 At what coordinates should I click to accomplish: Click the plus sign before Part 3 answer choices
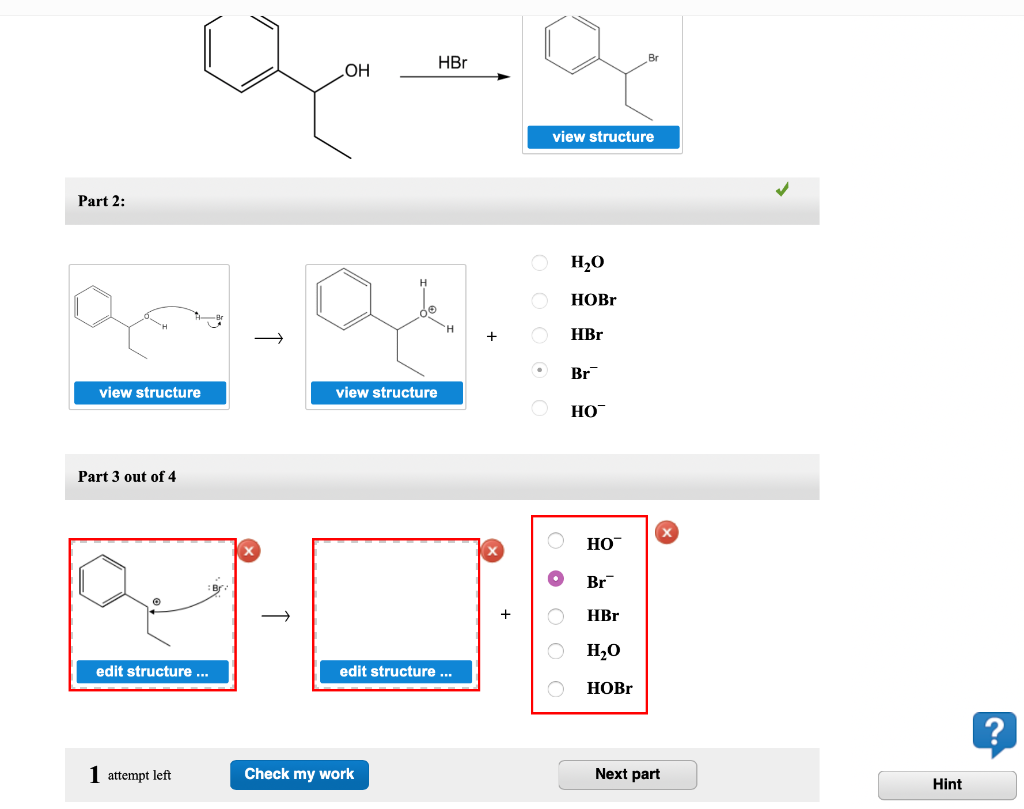click(505, 614)
